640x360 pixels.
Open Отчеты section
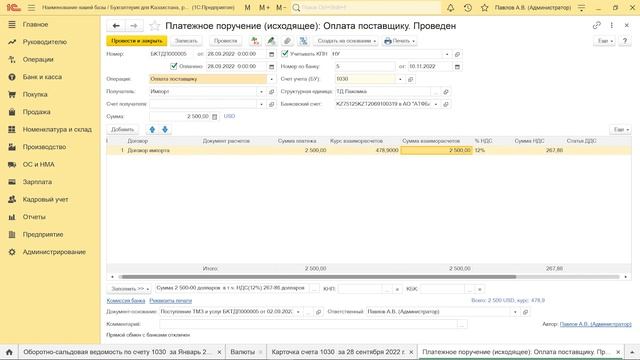[x=34, y=217]
